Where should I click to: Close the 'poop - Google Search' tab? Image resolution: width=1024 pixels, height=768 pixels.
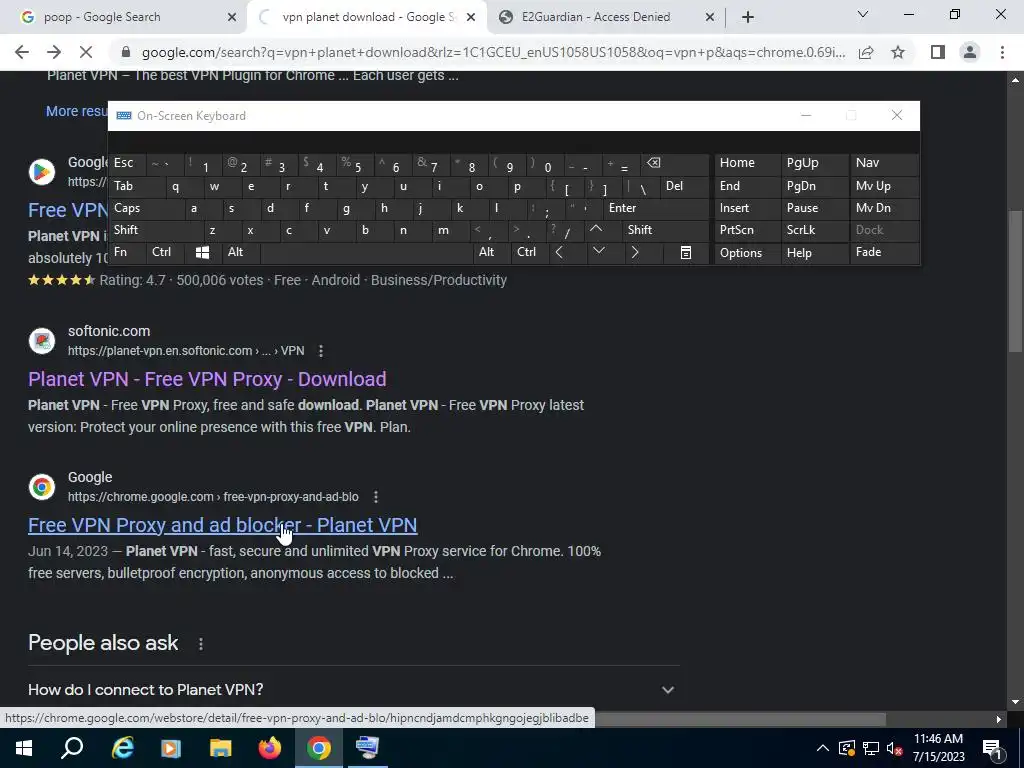[231, 17]
